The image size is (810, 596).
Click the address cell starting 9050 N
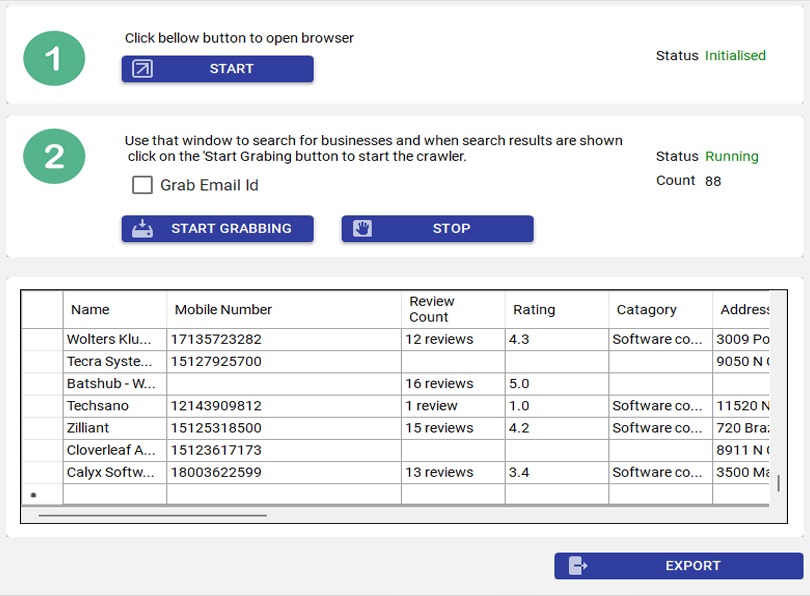pos(741,362)
